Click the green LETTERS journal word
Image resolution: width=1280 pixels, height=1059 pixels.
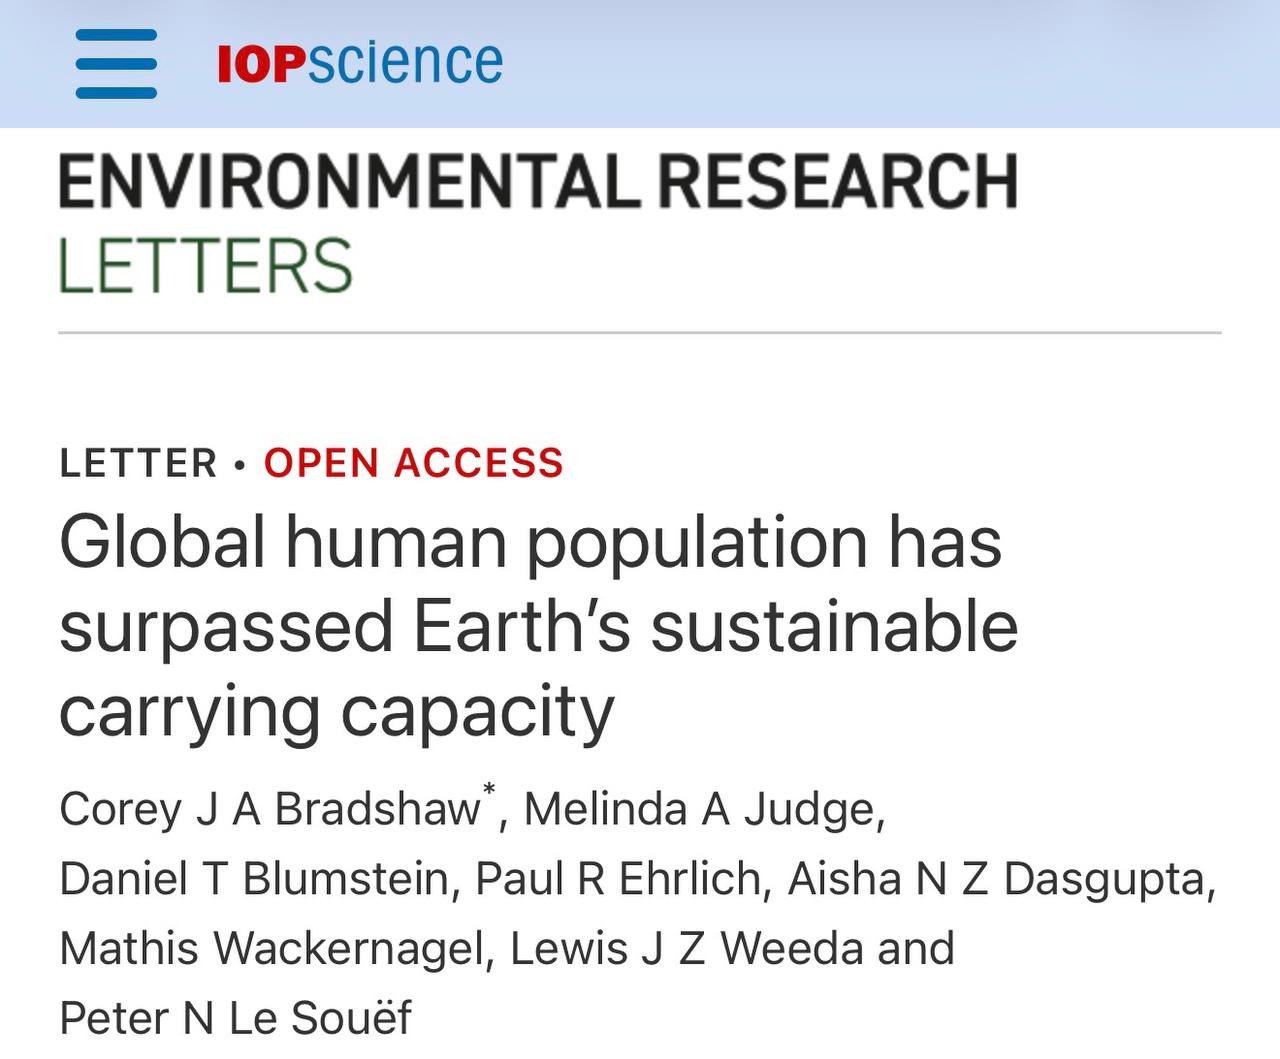point(206,266)
